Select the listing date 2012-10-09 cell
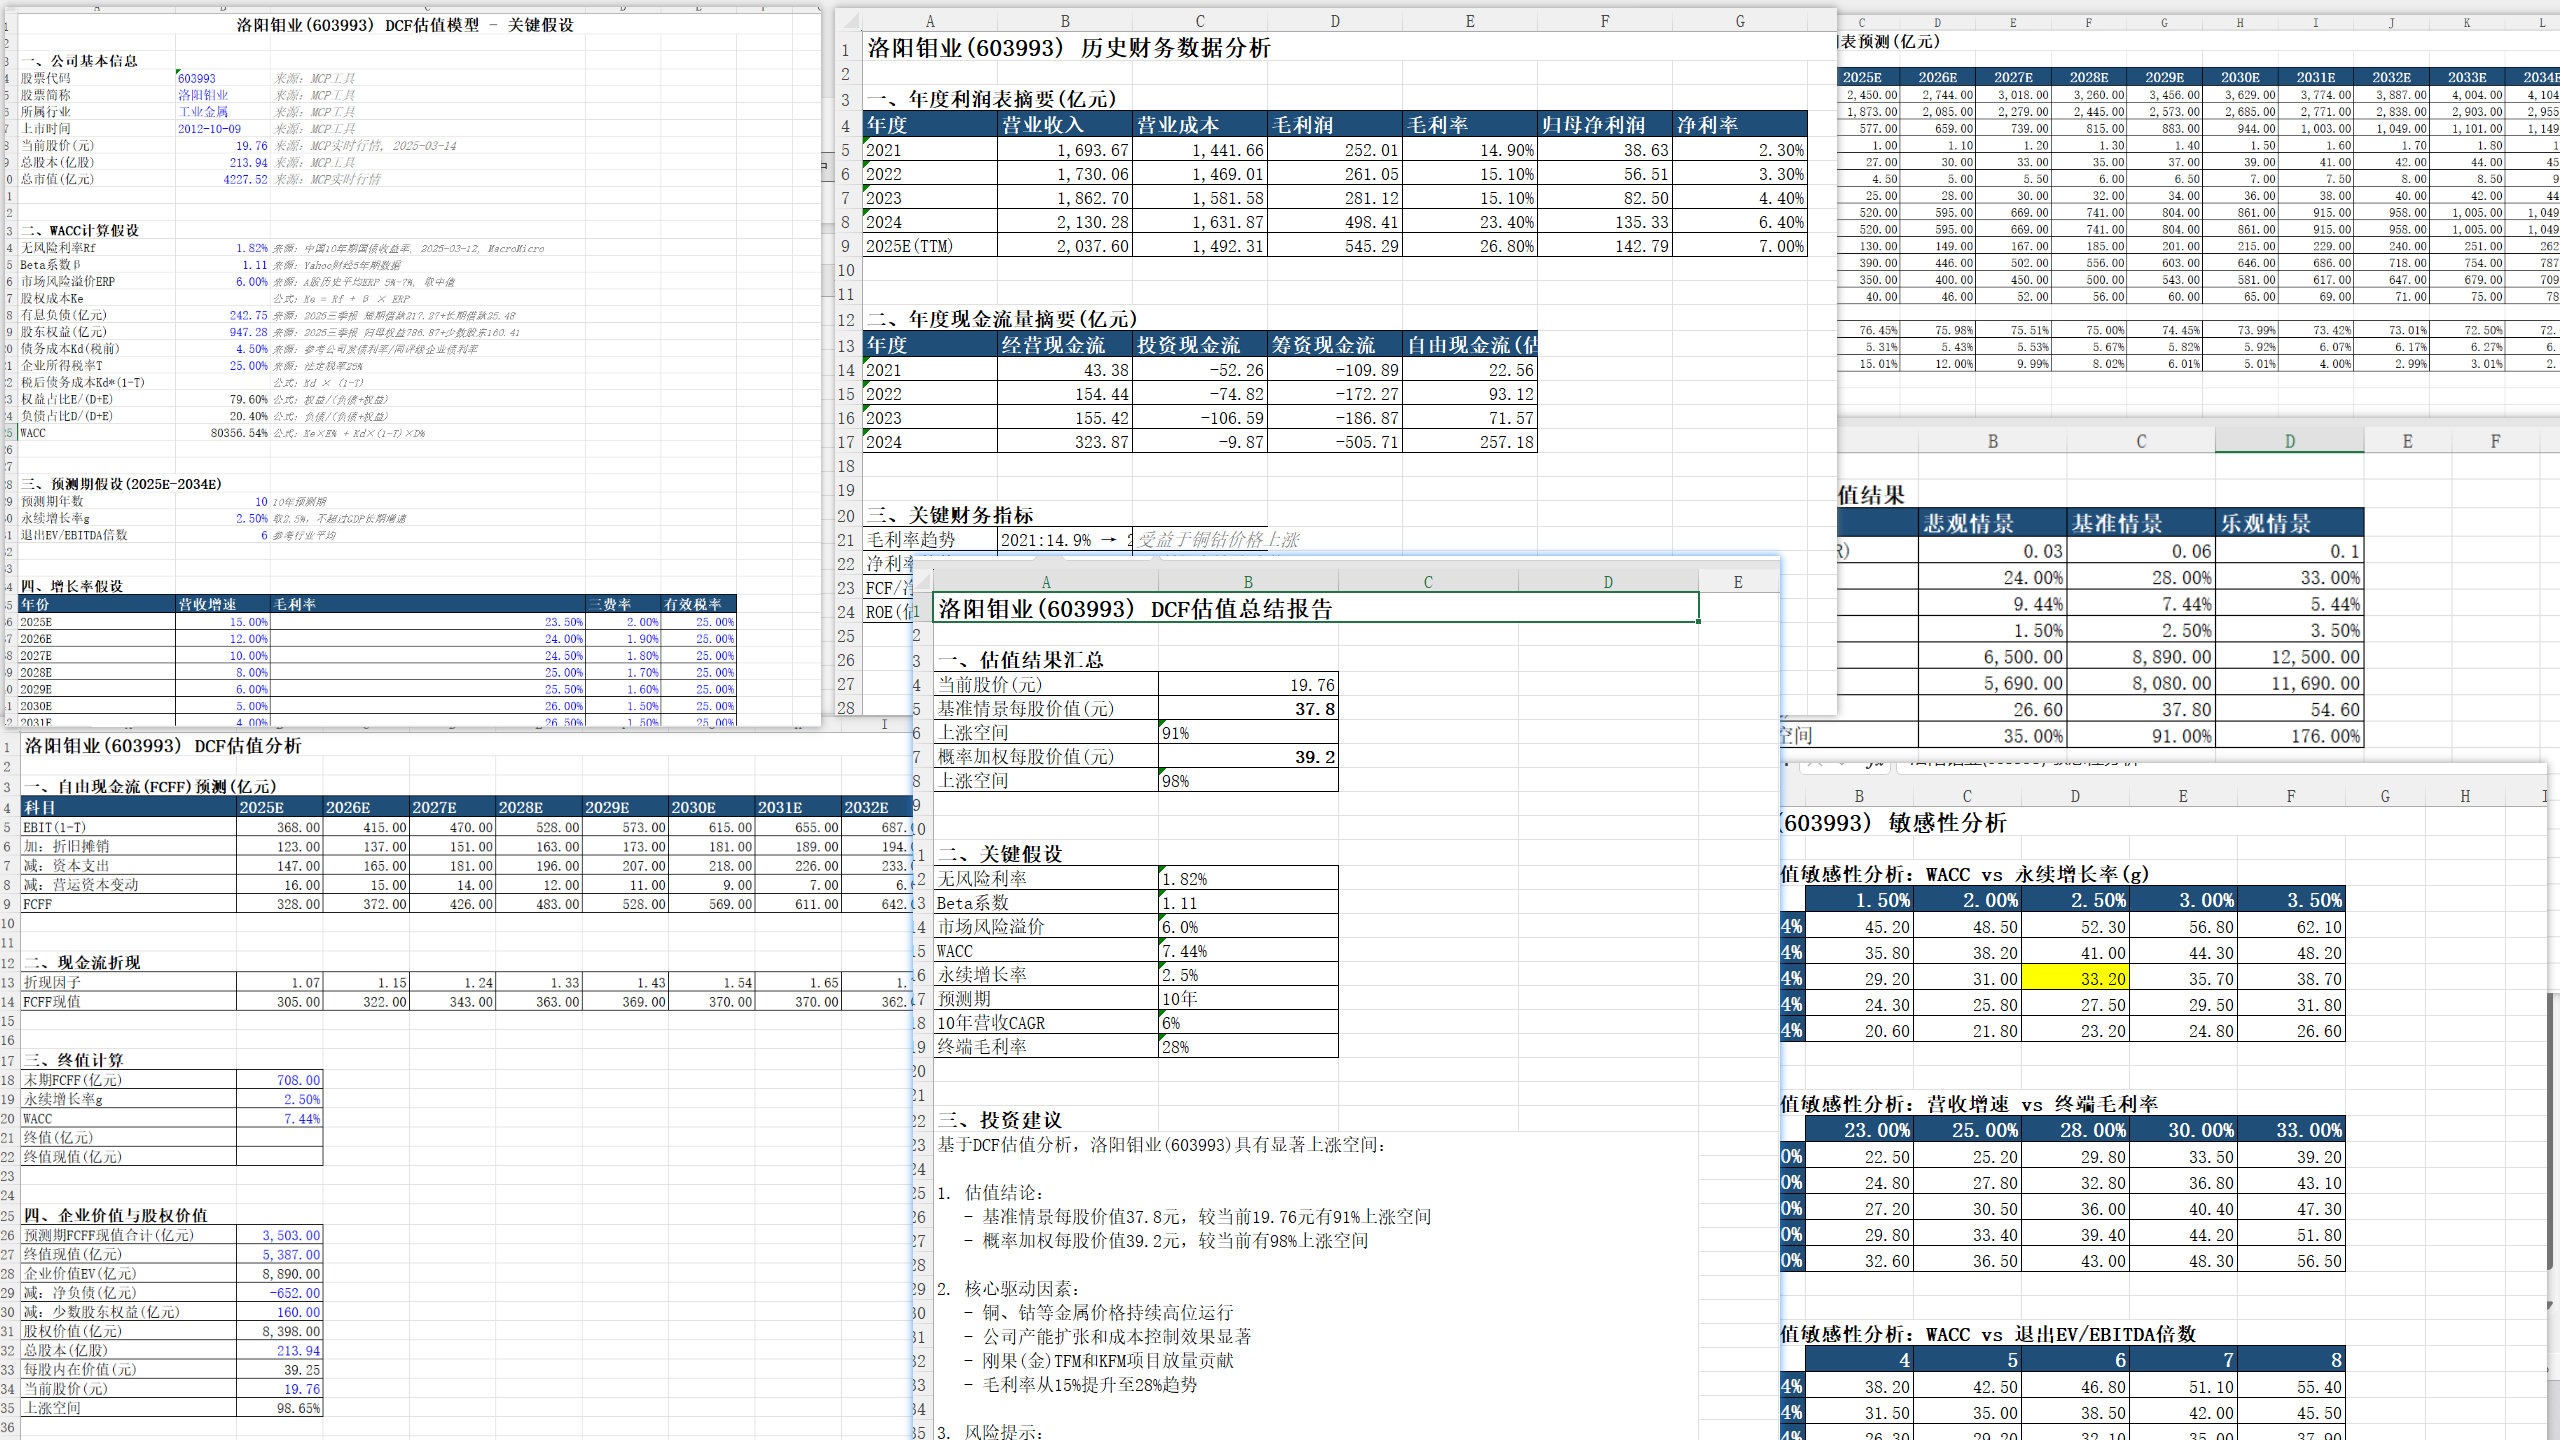2560x1440 pixels. click(223, 129)
